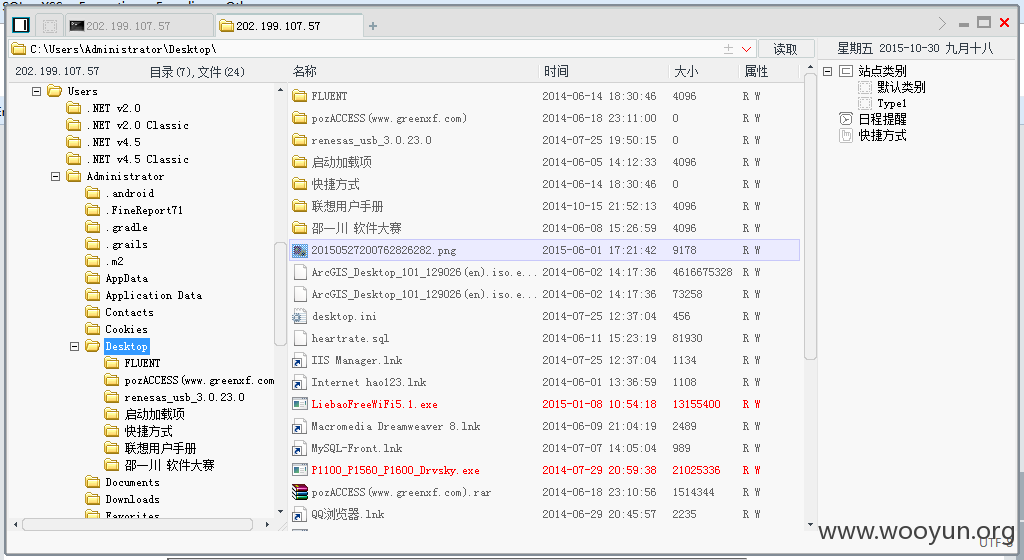Click the folder tree horizontal scrollbar
The width and height of the screenshot is (1024, 560).
[138, 524]
